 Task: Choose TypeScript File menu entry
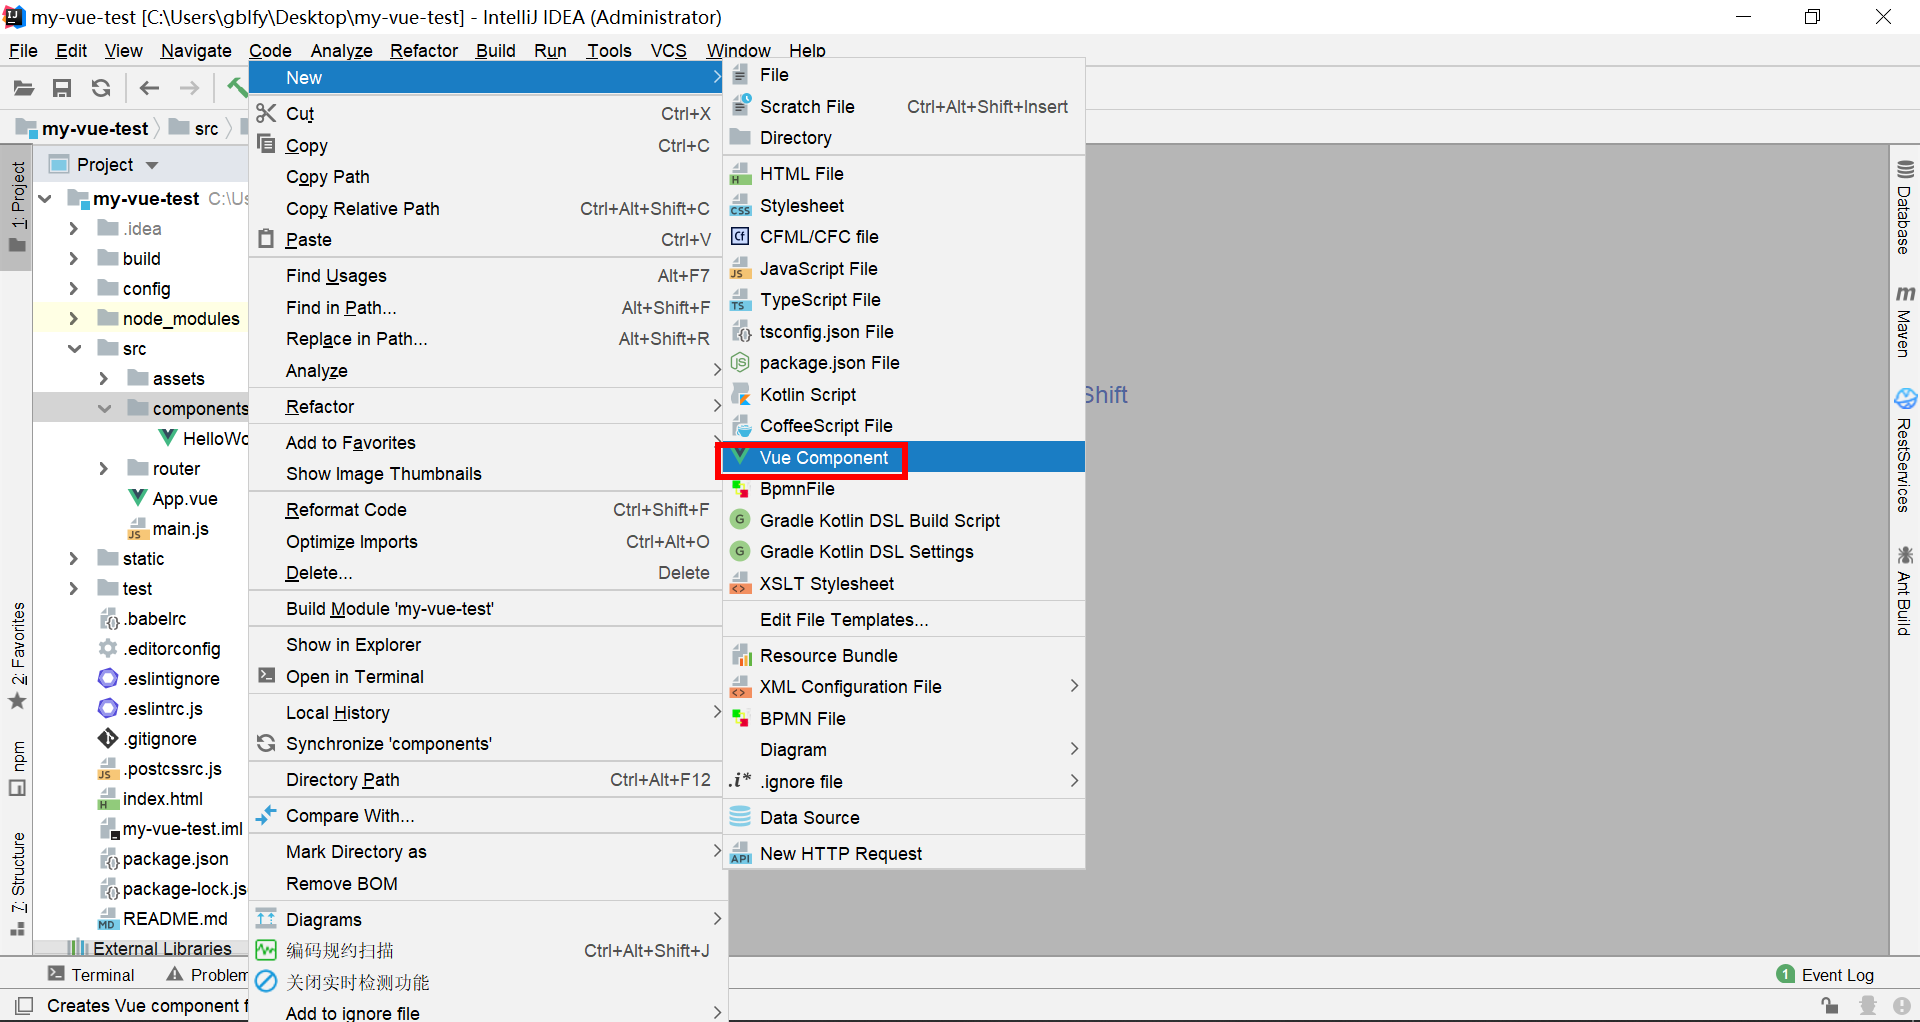point(904,300)
